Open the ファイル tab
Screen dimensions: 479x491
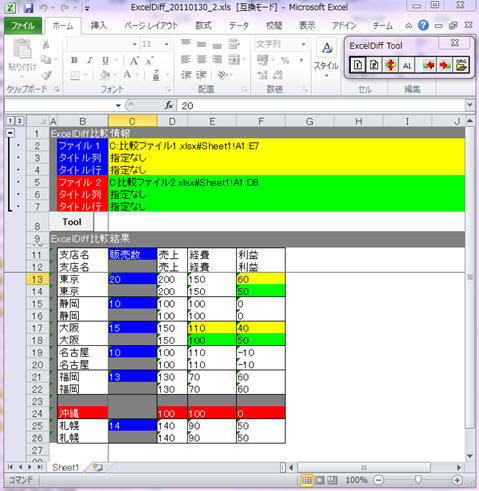point(23,26)
